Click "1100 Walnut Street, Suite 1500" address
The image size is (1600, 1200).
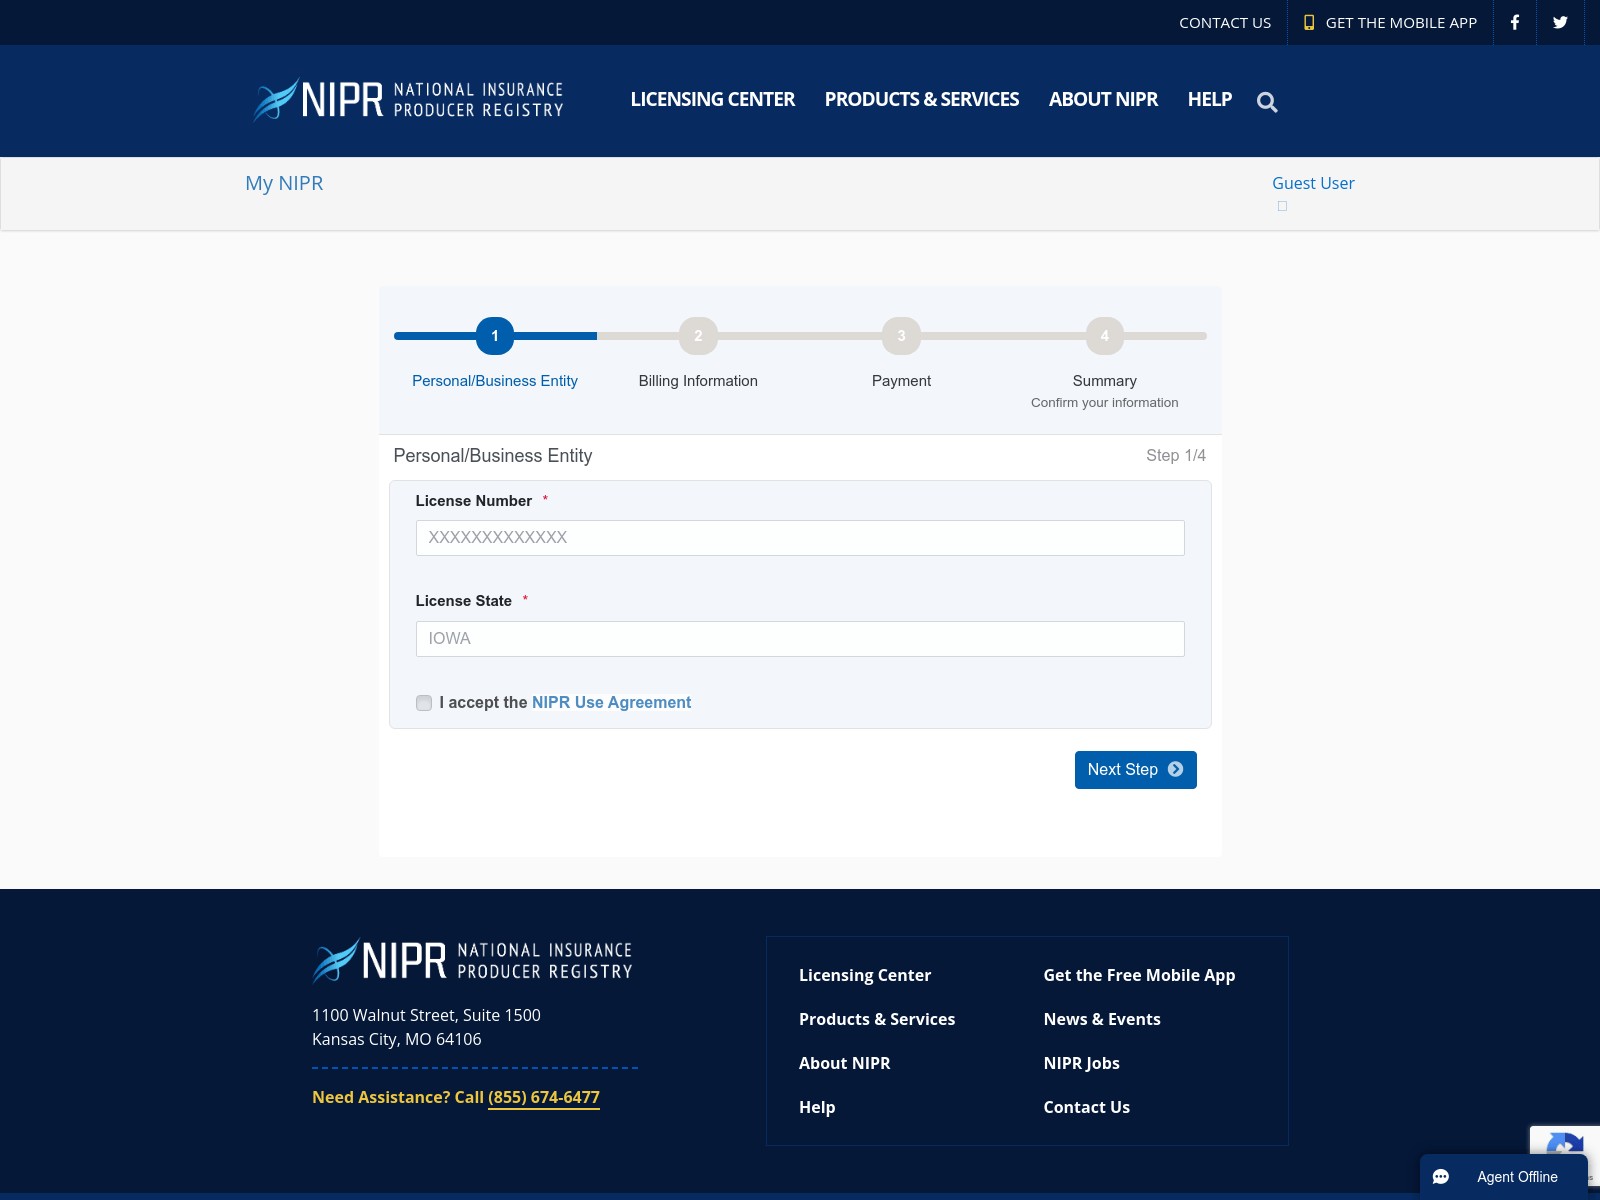[426, 1015]
